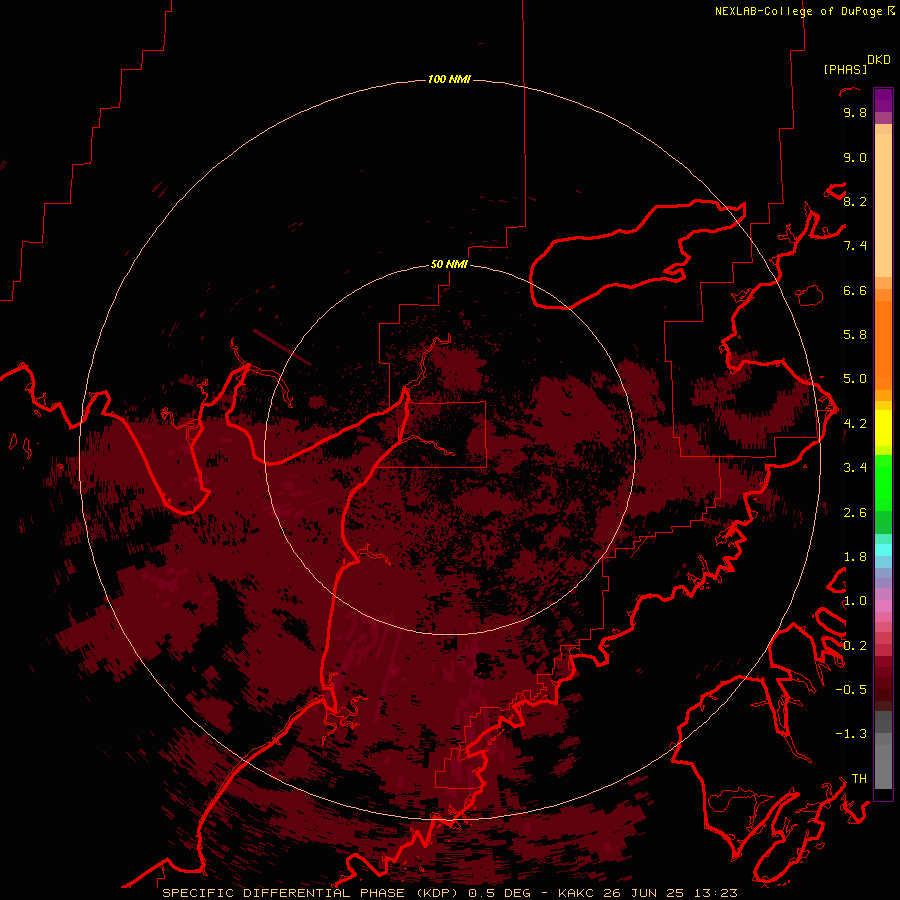
Task: Click the 2.6 value on the color scale
Action: tap(855, 513)
